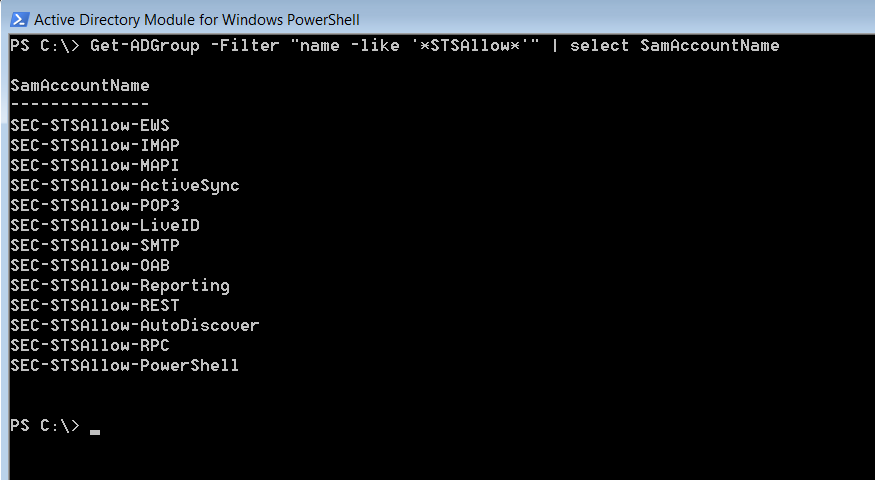Click the Active Directory Module window title

196,20
